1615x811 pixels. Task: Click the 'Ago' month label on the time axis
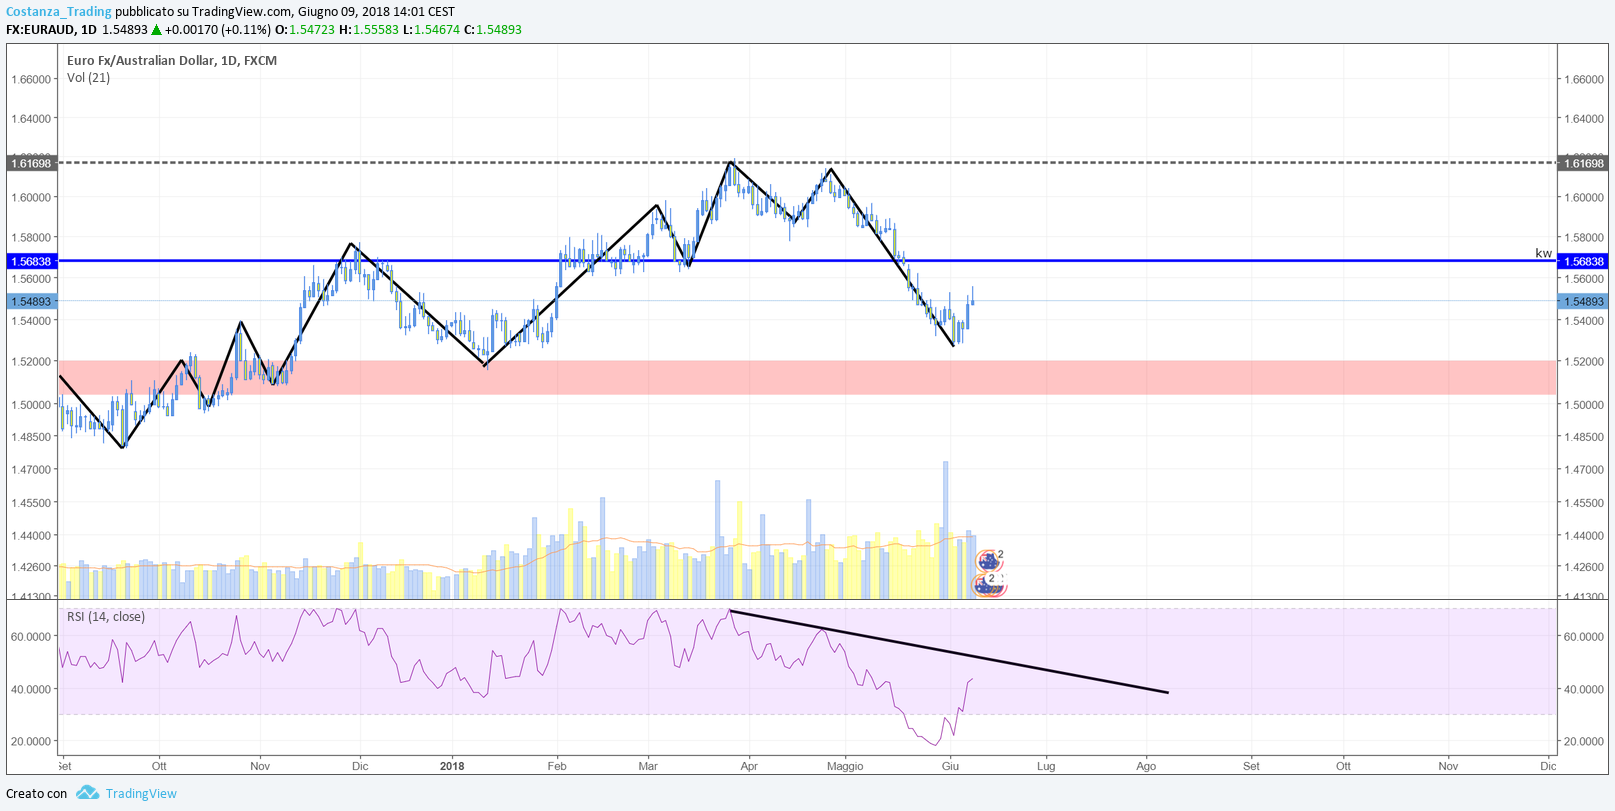(1146, 767)
